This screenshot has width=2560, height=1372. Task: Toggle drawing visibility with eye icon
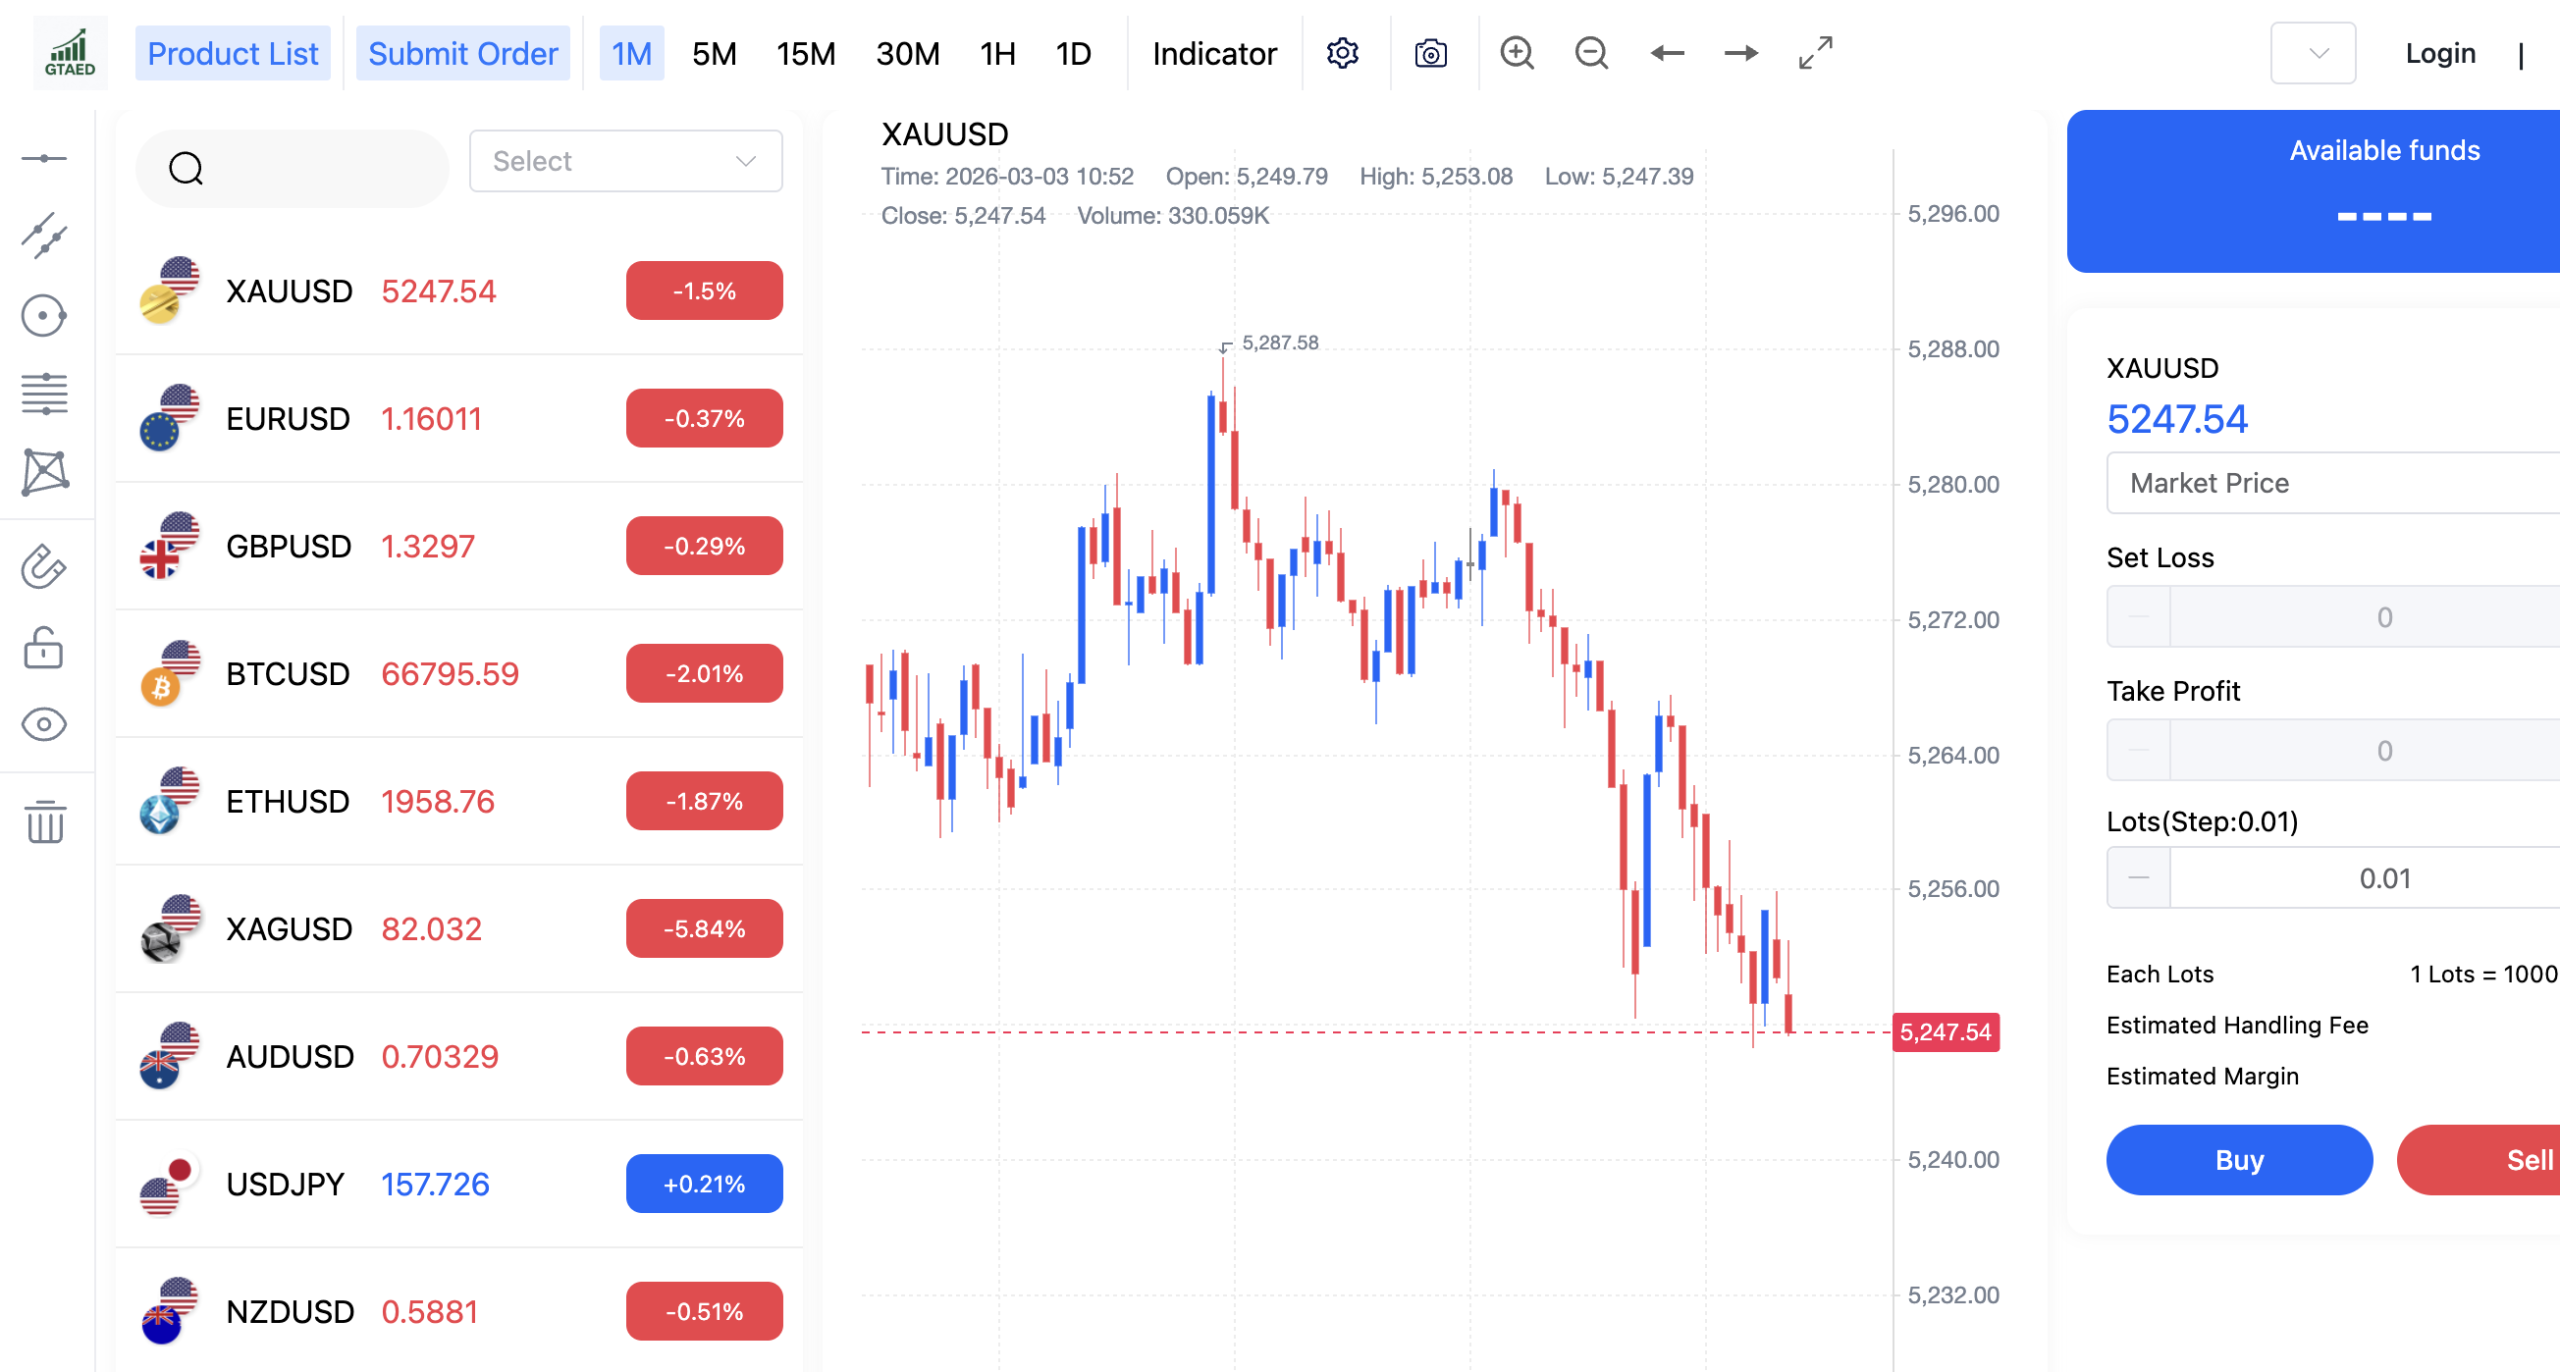coord(44,724)
